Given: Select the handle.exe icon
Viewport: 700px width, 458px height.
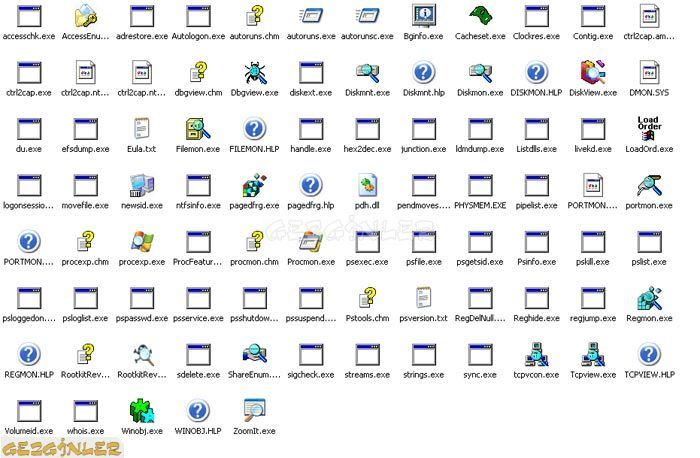Looking at the screenshot, I should [x=311, y=129].
